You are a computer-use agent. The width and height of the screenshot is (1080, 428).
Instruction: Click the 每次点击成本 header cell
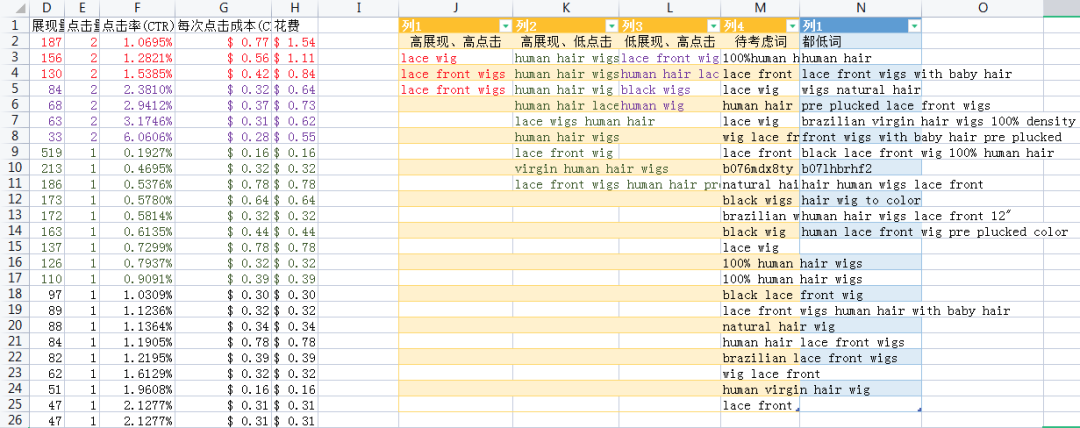tap(224, 26)
